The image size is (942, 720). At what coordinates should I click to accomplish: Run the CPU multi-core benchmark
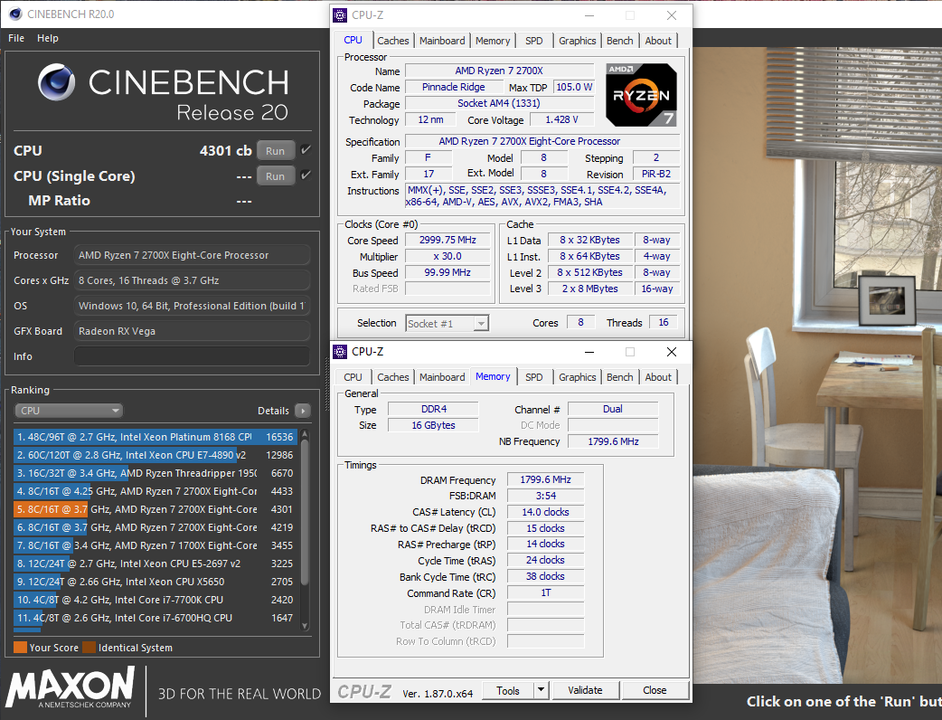[275, 151]
